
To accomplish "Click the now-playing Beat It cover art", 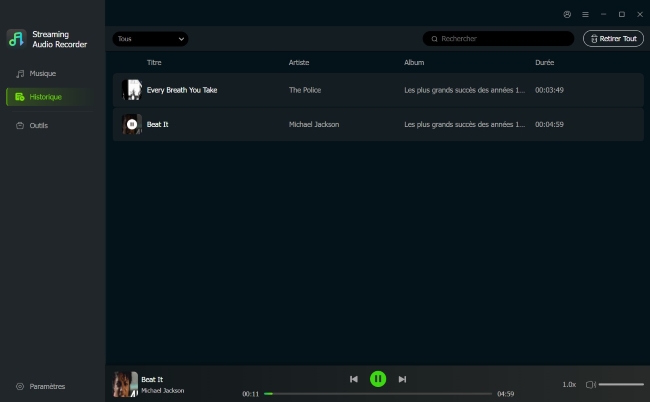I will tap(125, 384).
